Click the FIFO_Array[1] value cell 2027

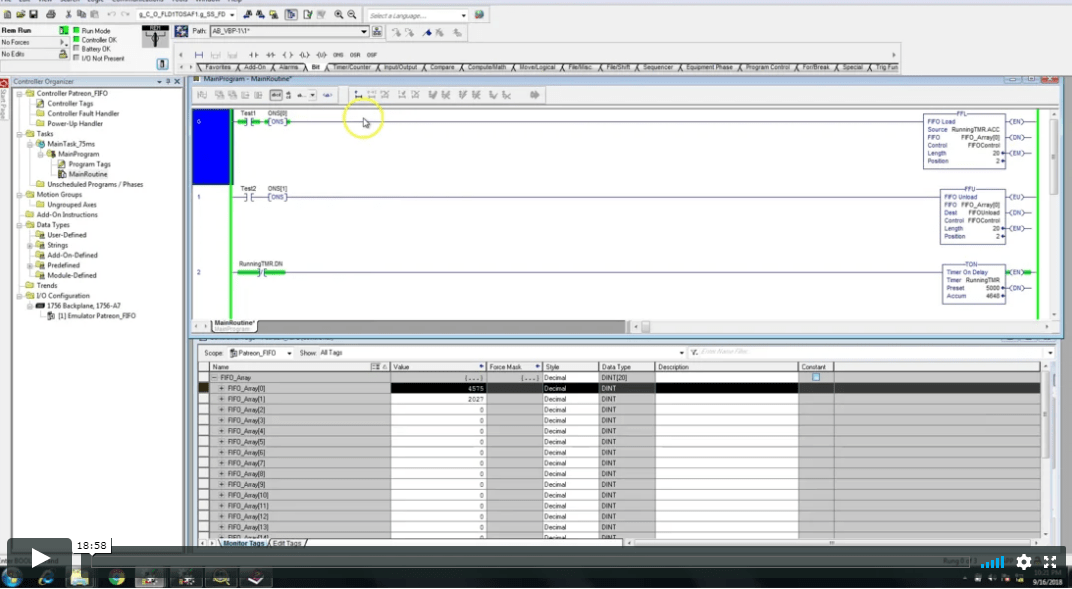click(x=438, y=399)
